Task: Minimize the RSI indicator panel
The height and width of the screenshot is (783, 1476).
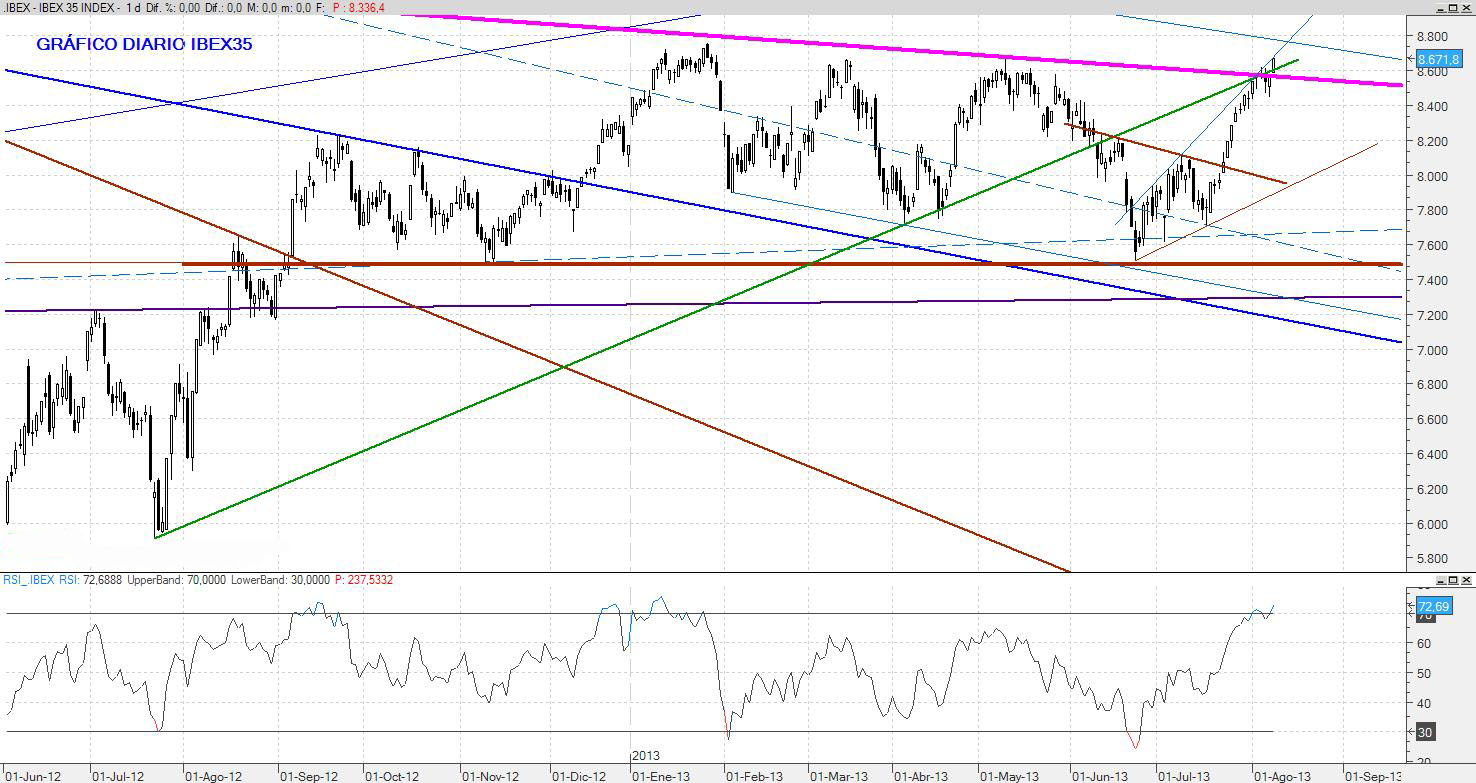Action: click(x=1441, y=580)
